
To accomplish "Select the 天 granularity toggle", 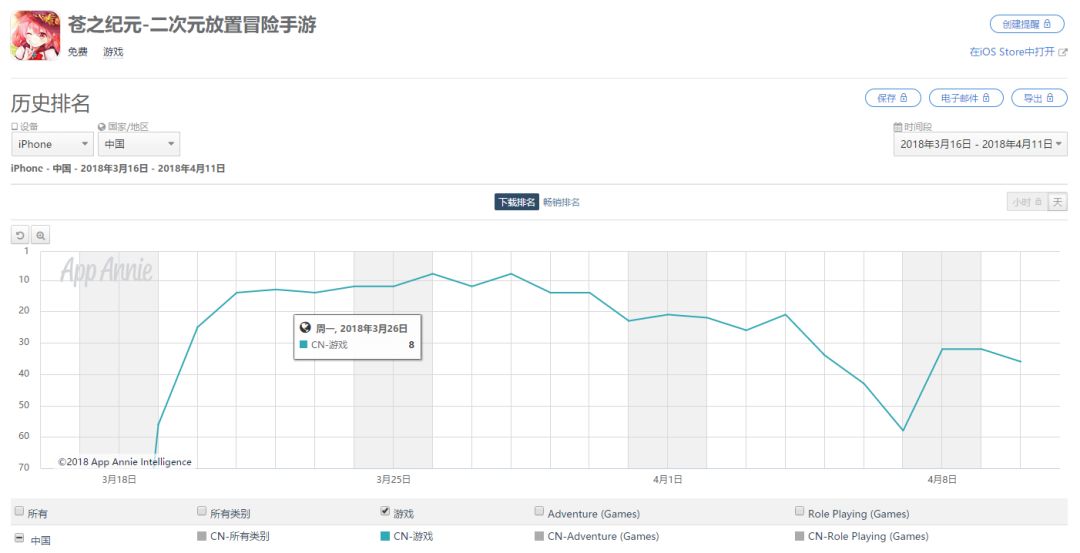I will pyautogui.click(x=1057, y=202).
